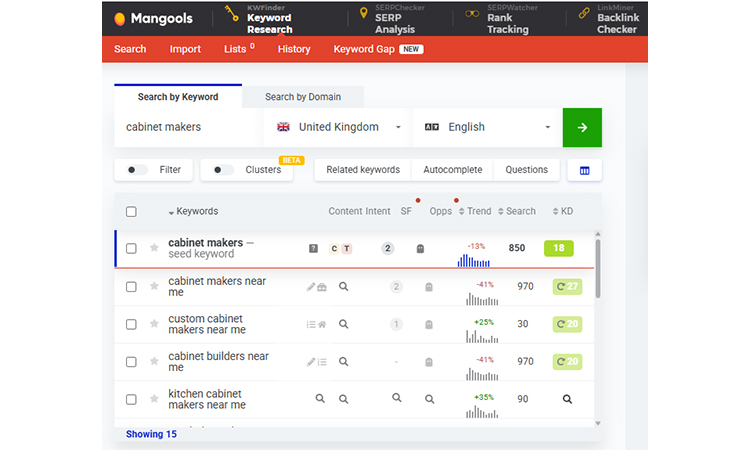
Task: Expand the English language dropdown
Action: tap(487, 127)
